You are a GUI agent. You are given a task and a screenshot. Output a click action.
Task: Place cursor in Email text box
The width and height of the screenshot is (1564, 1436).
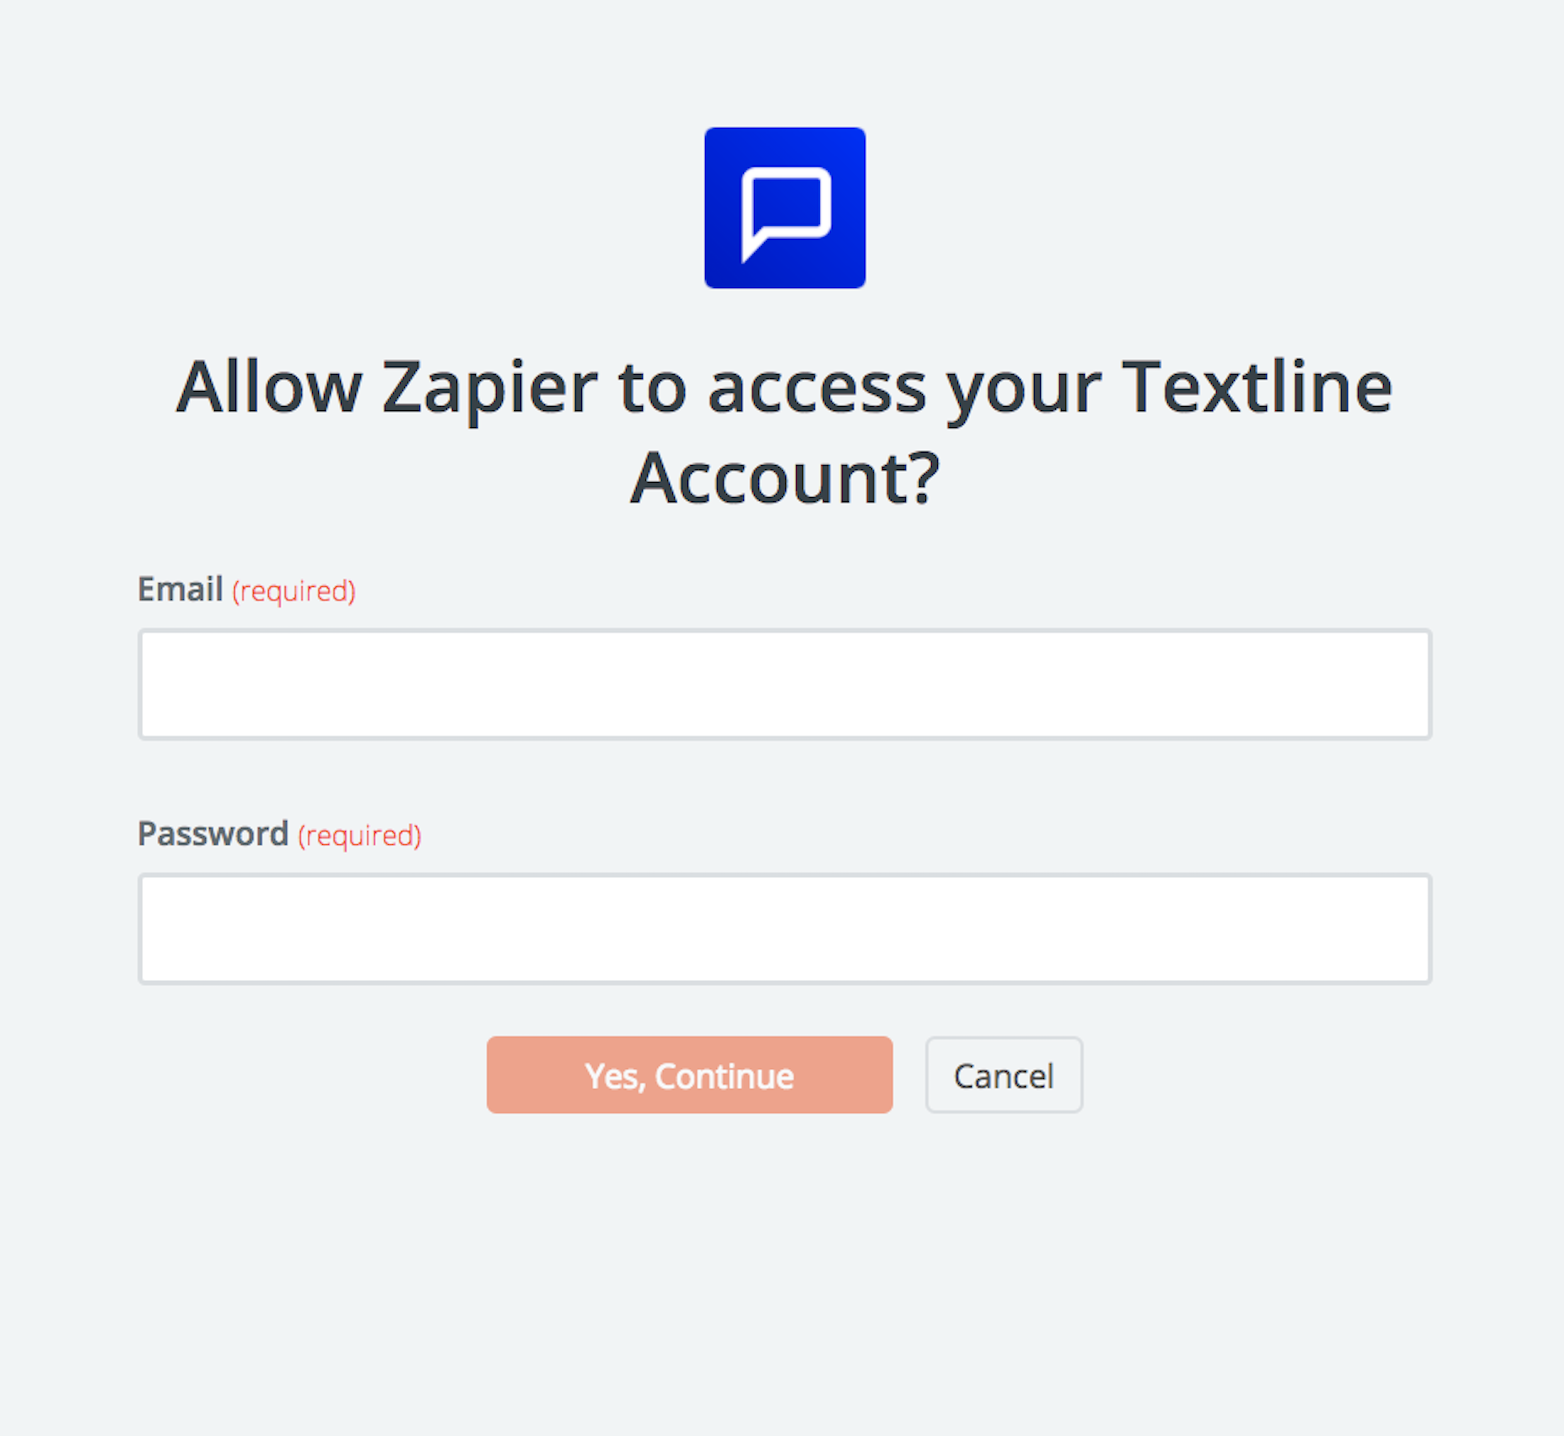pos(785,685)
